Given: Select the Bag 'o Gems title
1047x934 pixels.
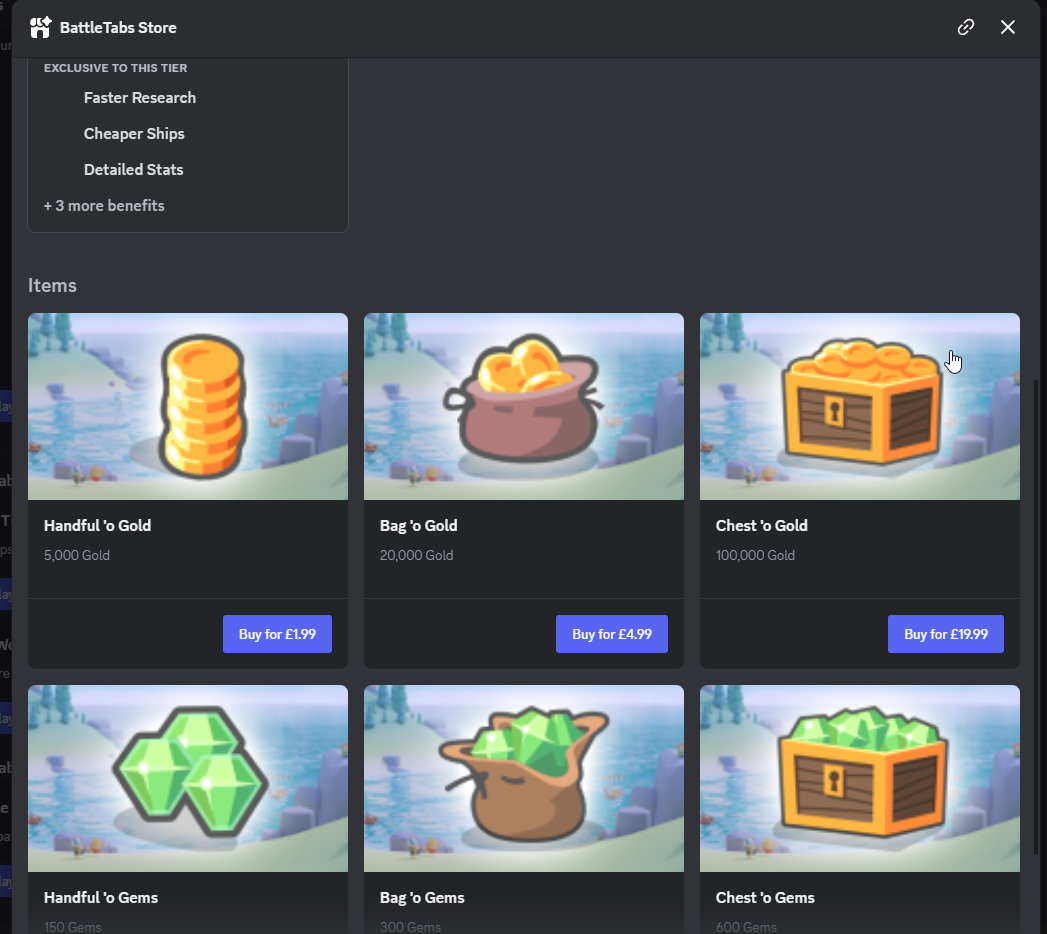Looking at the screenshot, I should pos(422,898).
